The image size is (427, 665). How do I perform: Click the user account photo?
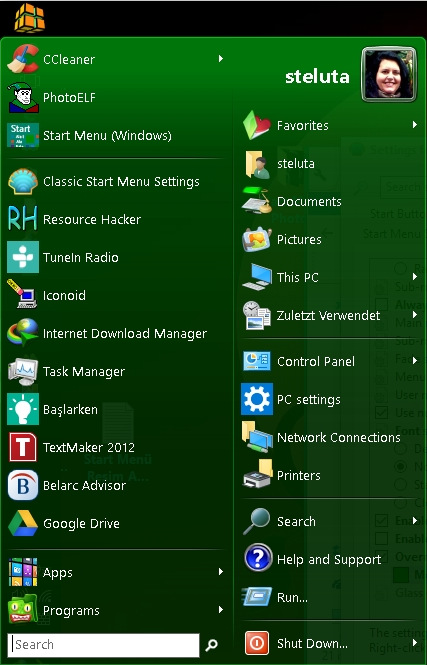click(x=389, y=75)
